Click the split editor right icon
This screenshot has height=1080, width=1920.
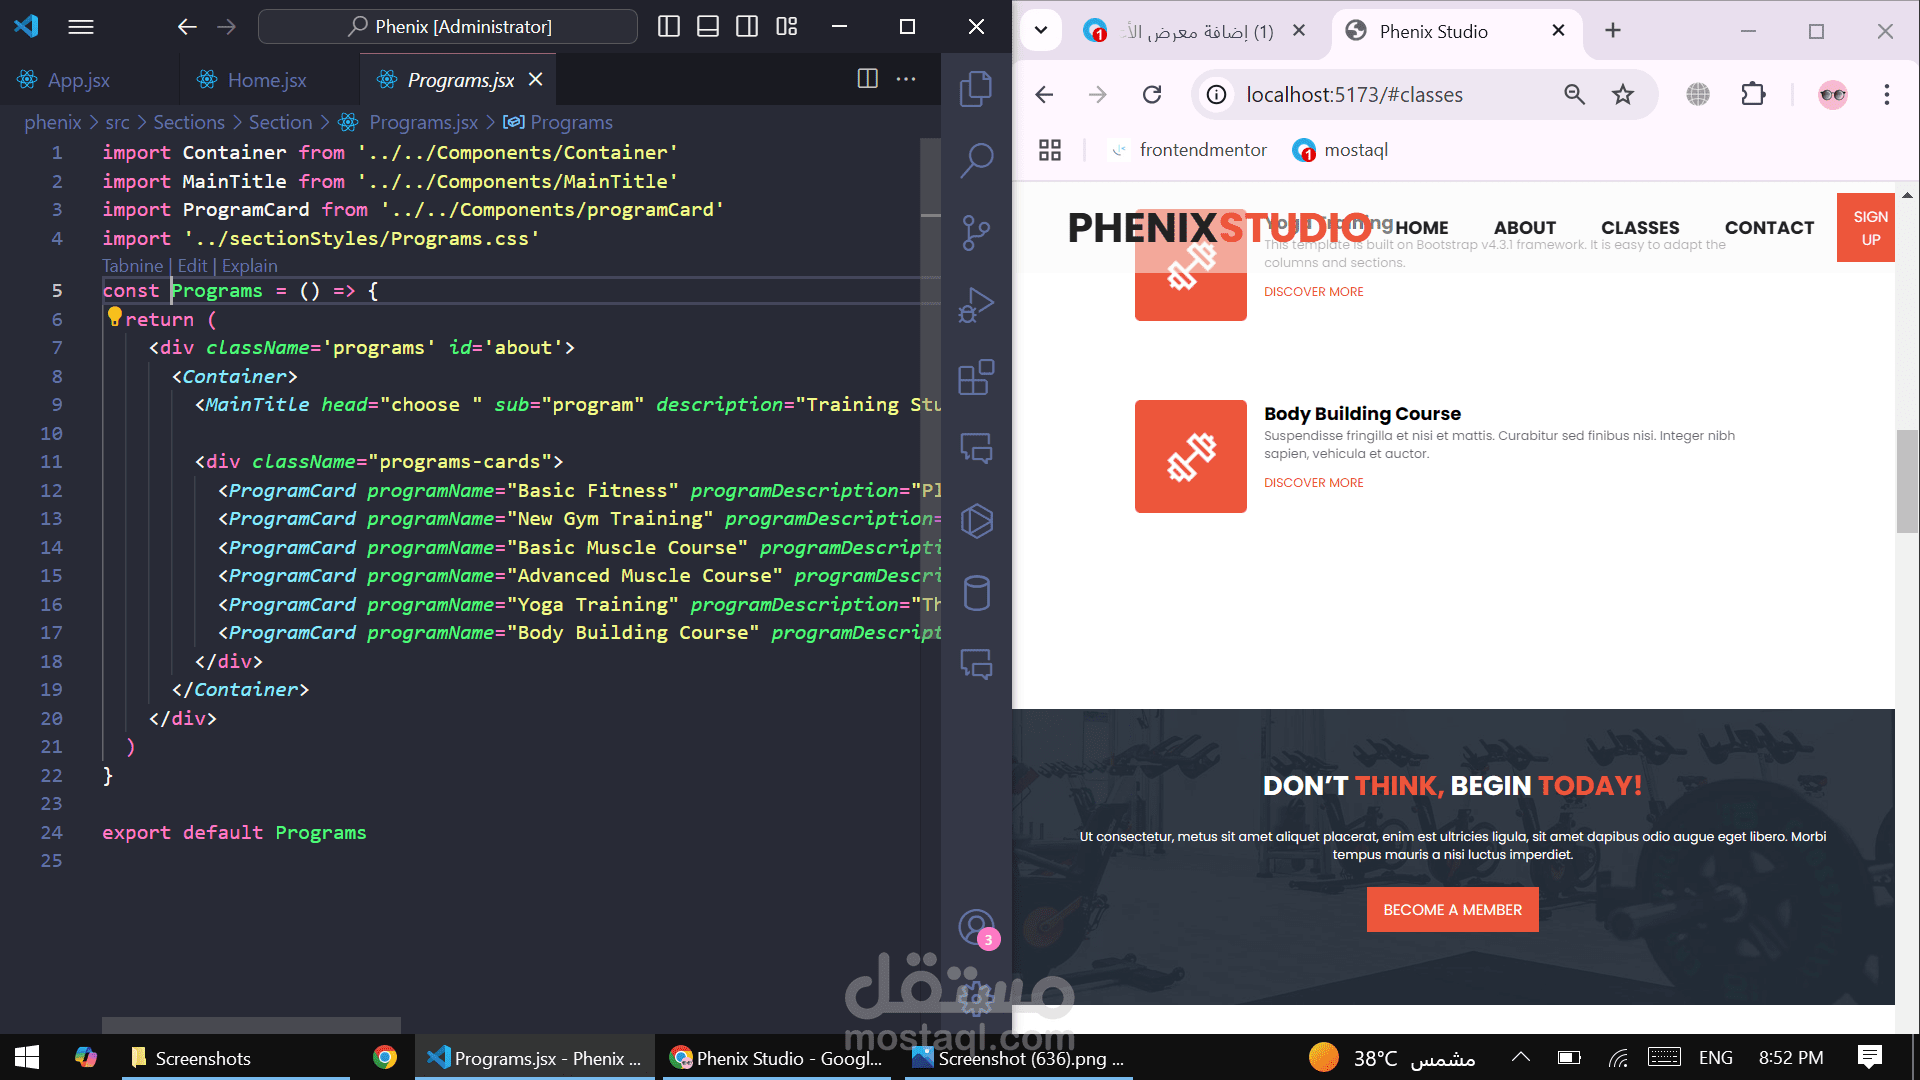click(x=868, y=79)
